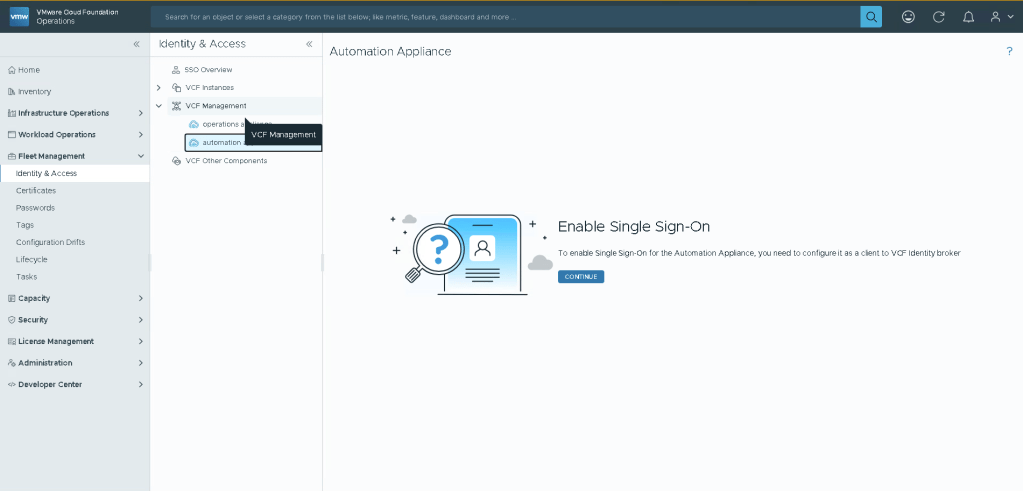Viewport: 1023px width, 491px height.
Task: Open the Certificates page
Action: tap(36, 190)
